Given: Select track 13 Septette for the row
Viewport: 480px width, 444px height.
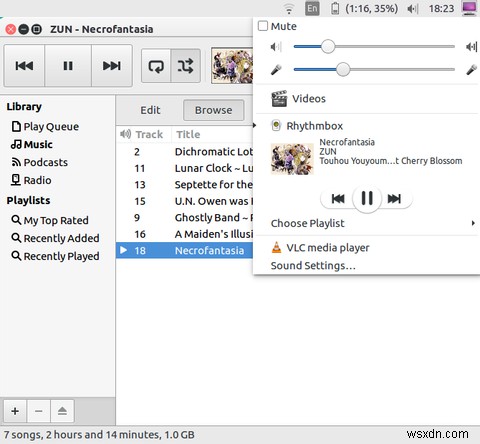Looking at the screenshot, I should point(185,185).
